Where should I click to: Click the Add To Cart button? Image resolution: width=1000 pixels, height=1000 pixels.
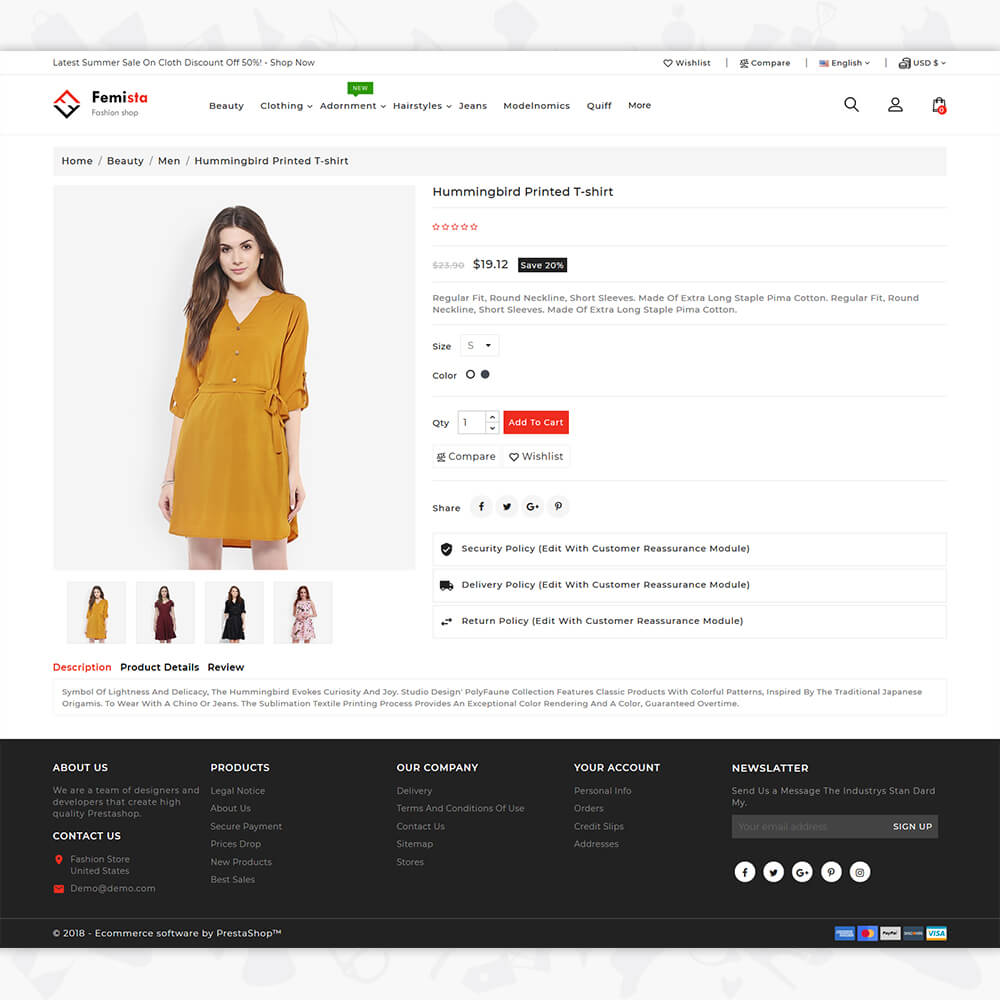click(536, 423)
